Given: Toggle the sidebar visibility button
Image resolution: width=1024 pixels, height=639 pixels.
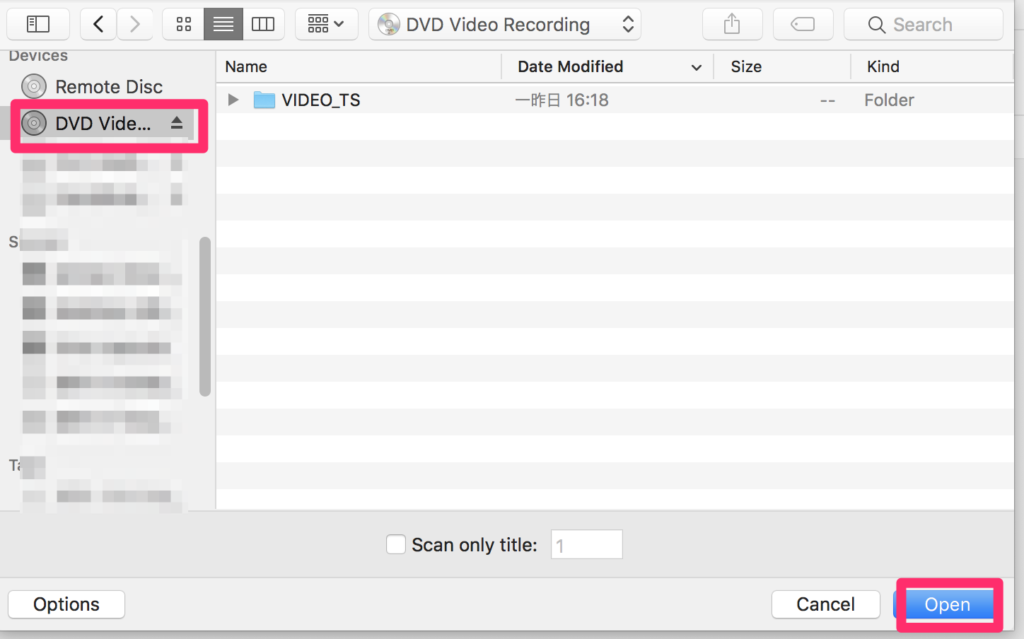Looking at the screenshot, I should click(x=38, y=24).
